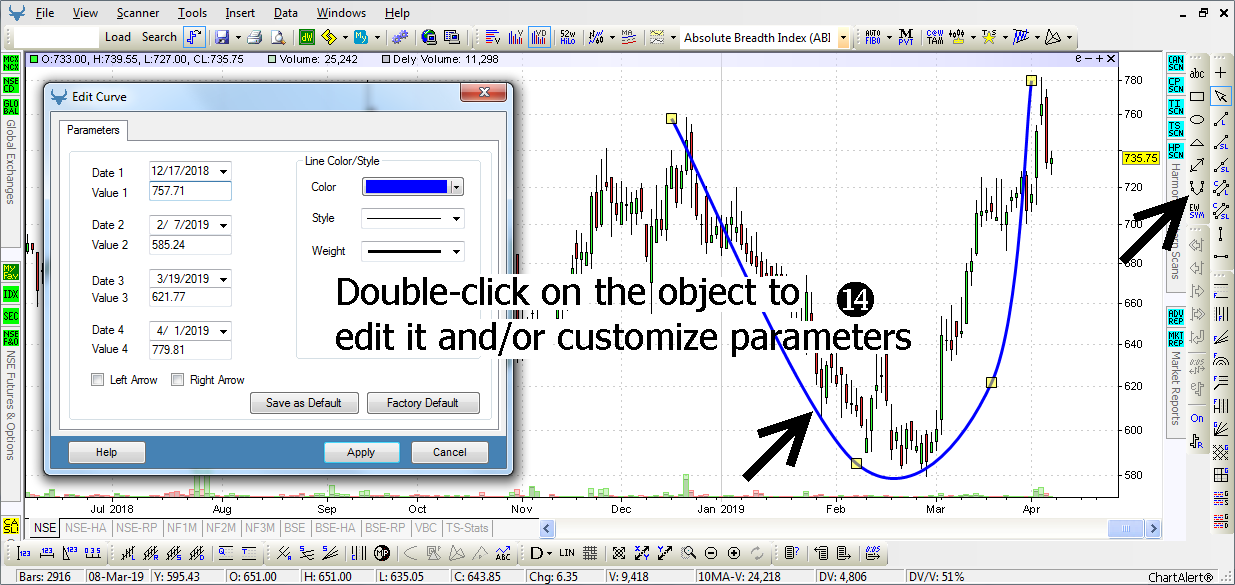Image resolution: width=1235 pixels, height=585 pixels.
Task: Click the Apply button
Action: (361, 452)
